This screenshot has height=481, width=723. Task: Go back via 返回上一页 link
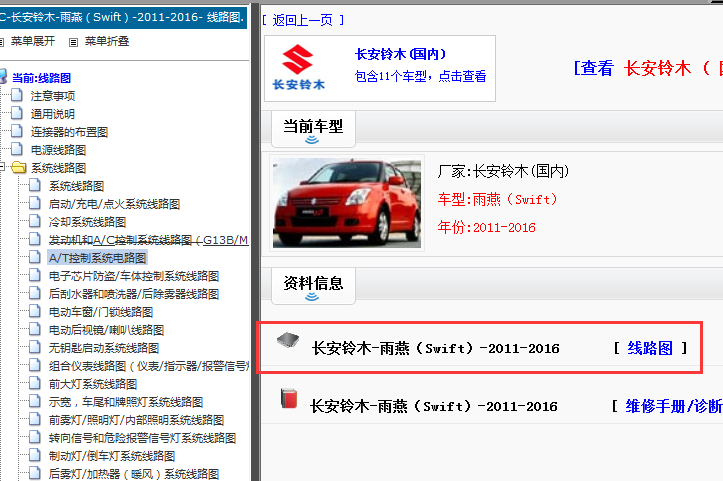(x=302, y=20)
